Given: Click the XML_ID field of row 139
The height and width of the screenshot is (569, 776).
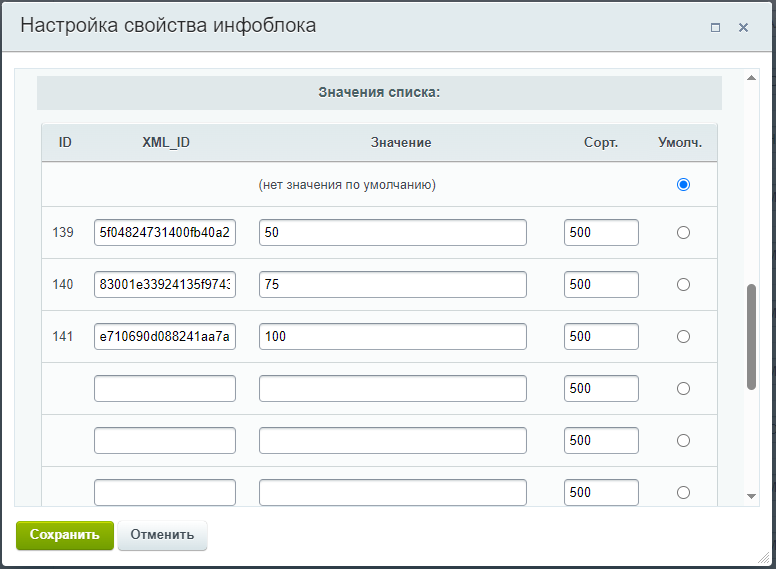Looking at the screenshot, I should pyautogui.click(x=165, y=233).
